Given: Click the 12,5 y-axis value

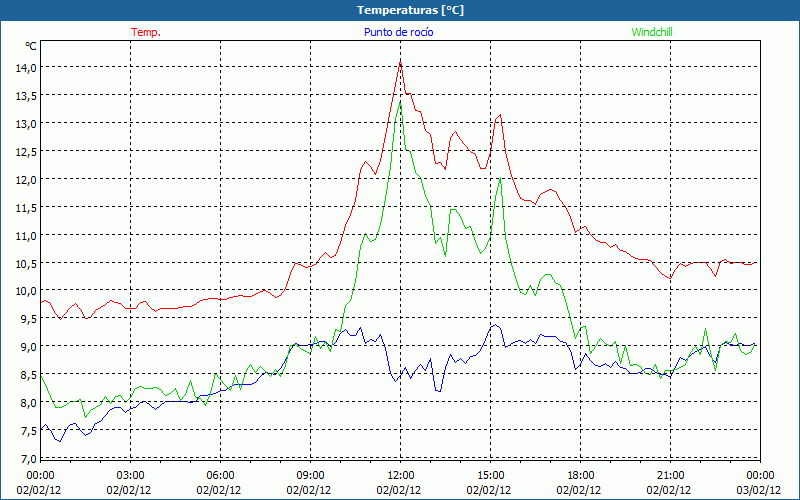Looking at the screenshot, I should click(x=26, y=152).
